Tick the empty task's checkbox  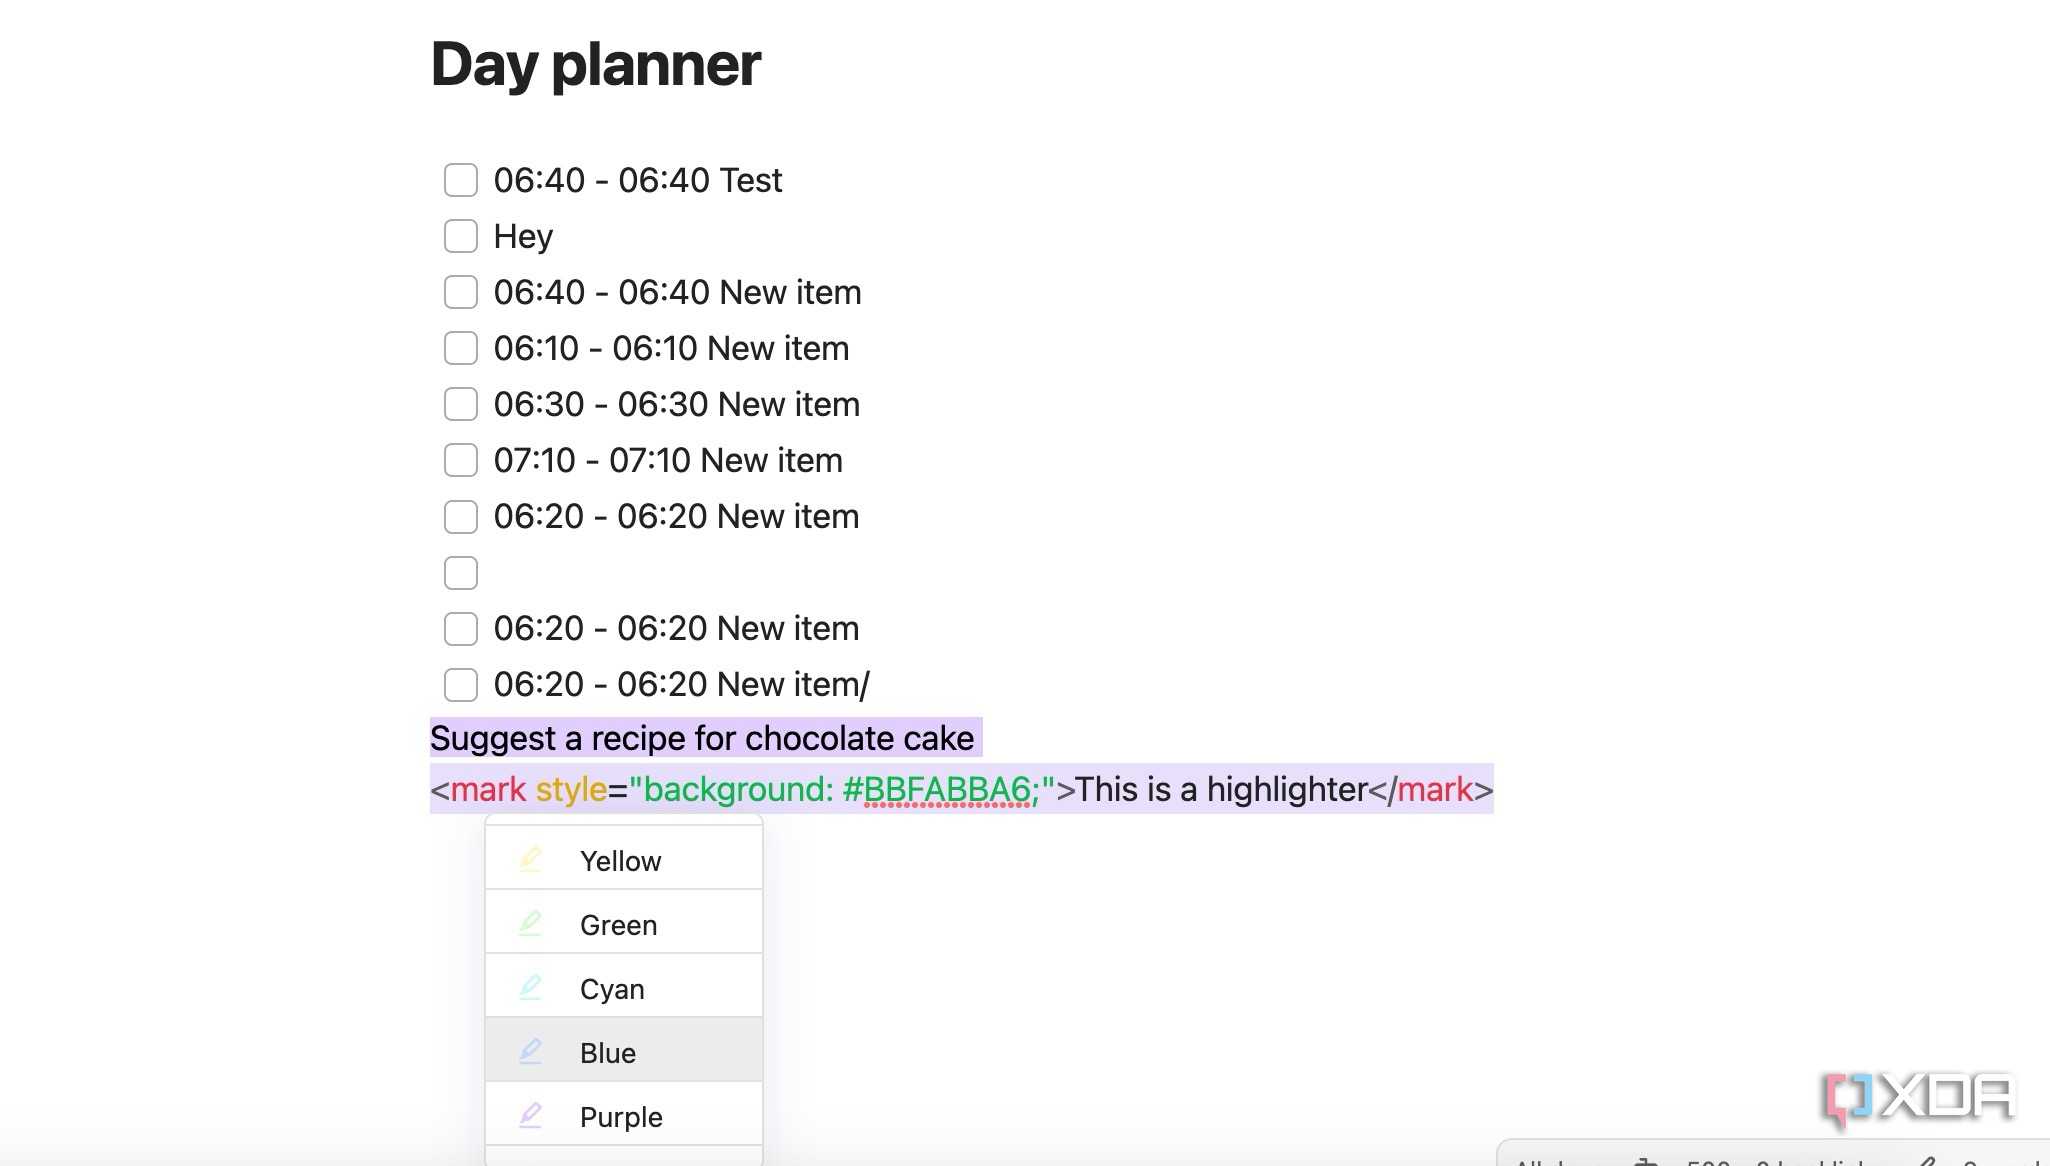pos(461,573)
